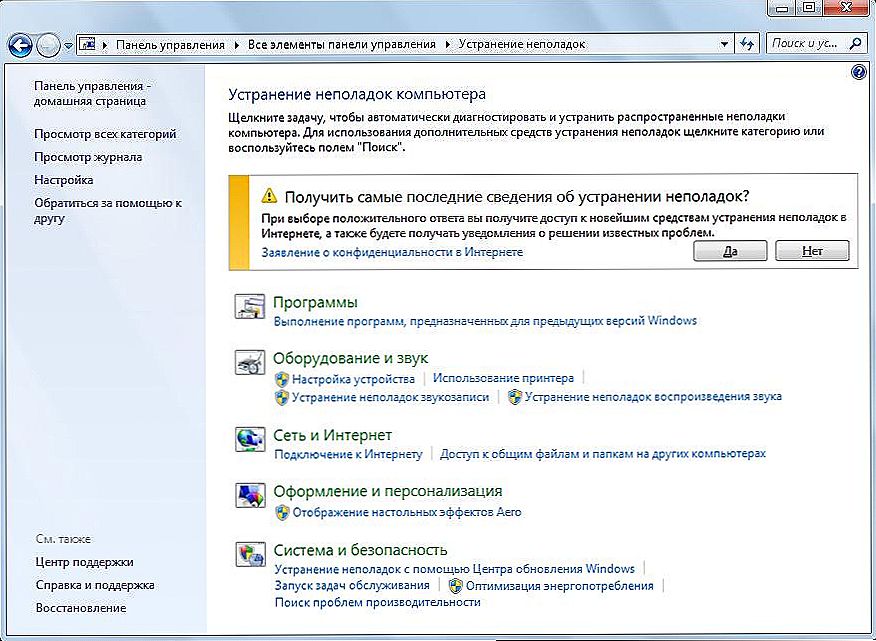
Task: Click the 'Оформление и персонализация' category icon
Action: click(x=250, y=495)
